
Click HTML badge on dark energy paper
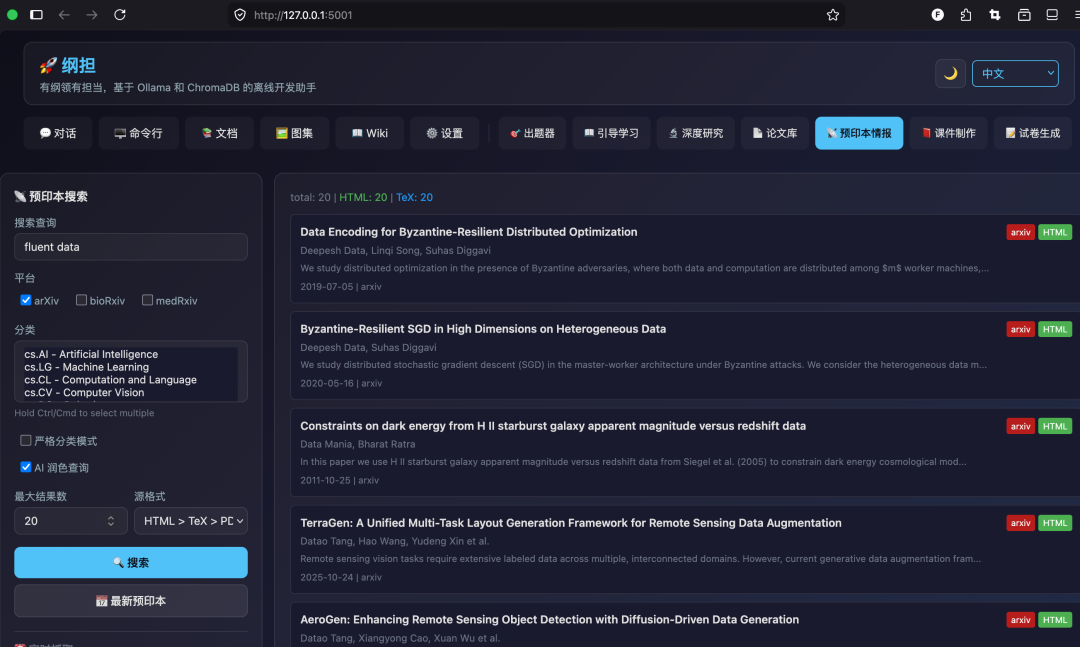(1055, 427)
